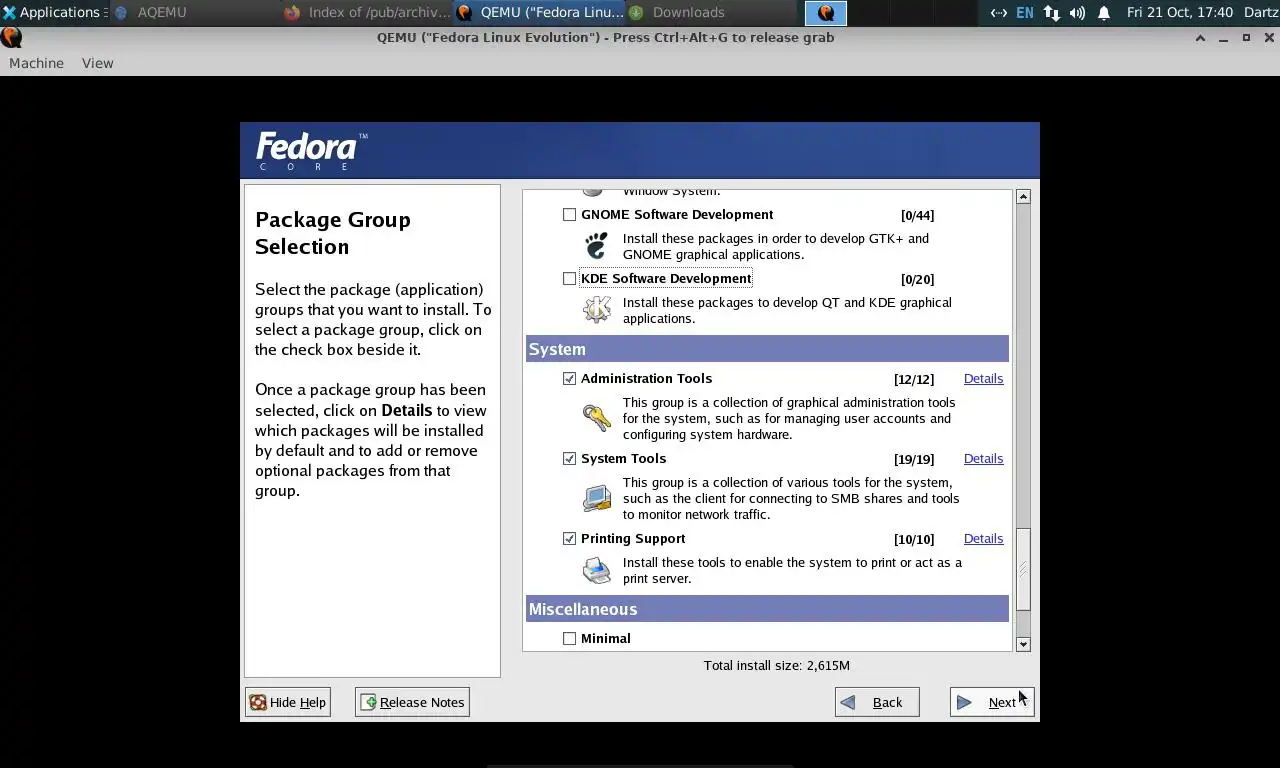Click the remote connection arrows tray icon

pos(998,13)
